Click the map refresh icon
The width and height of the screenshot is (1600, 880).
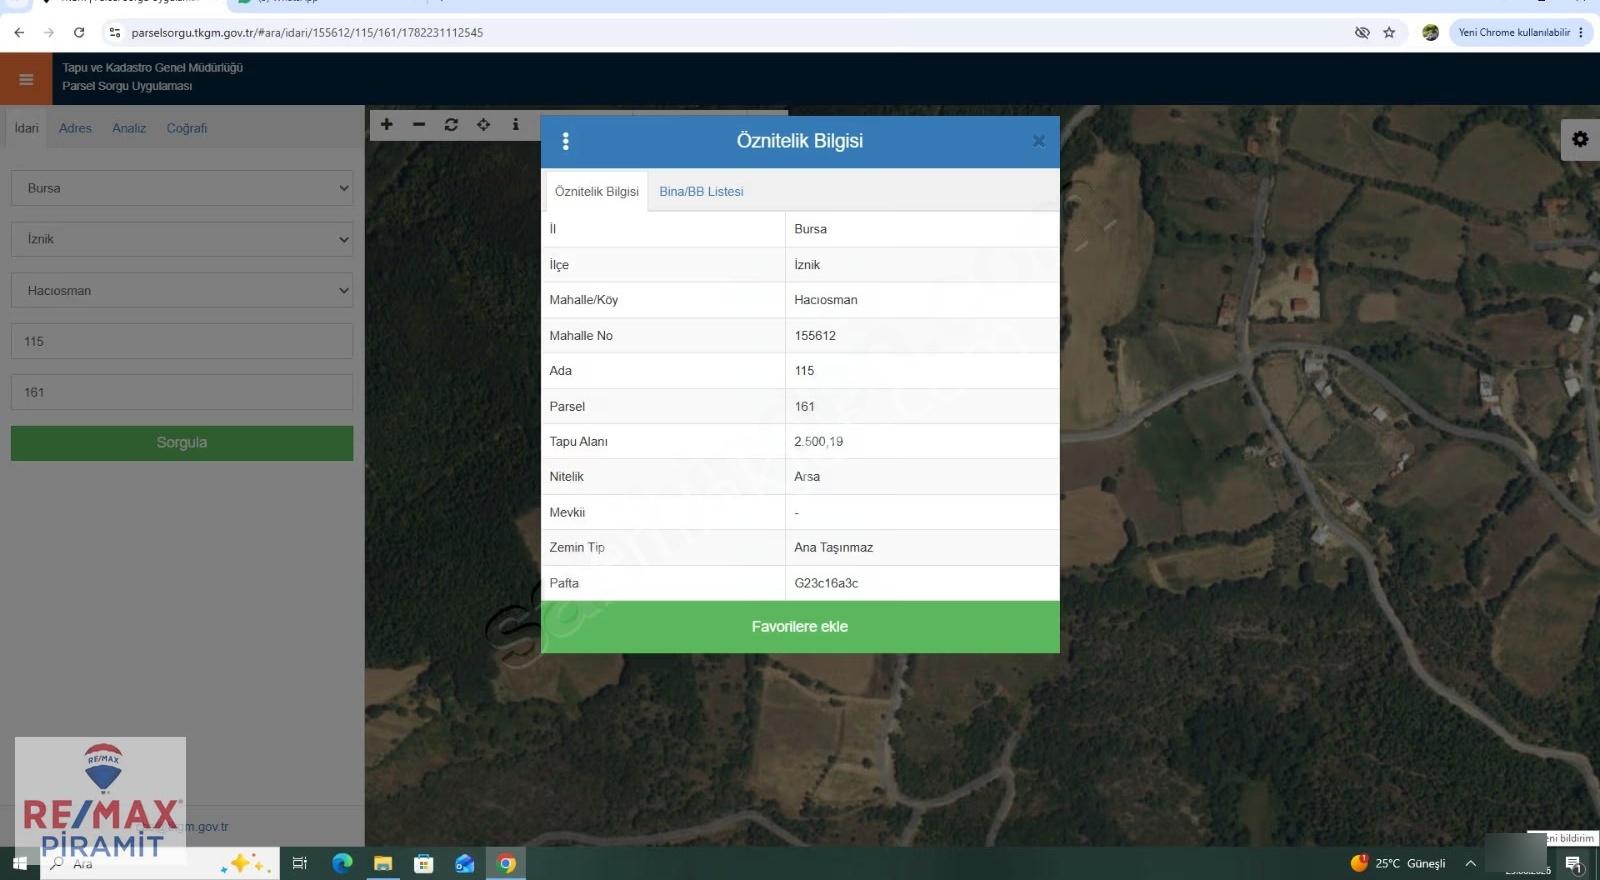coord(451,125)
